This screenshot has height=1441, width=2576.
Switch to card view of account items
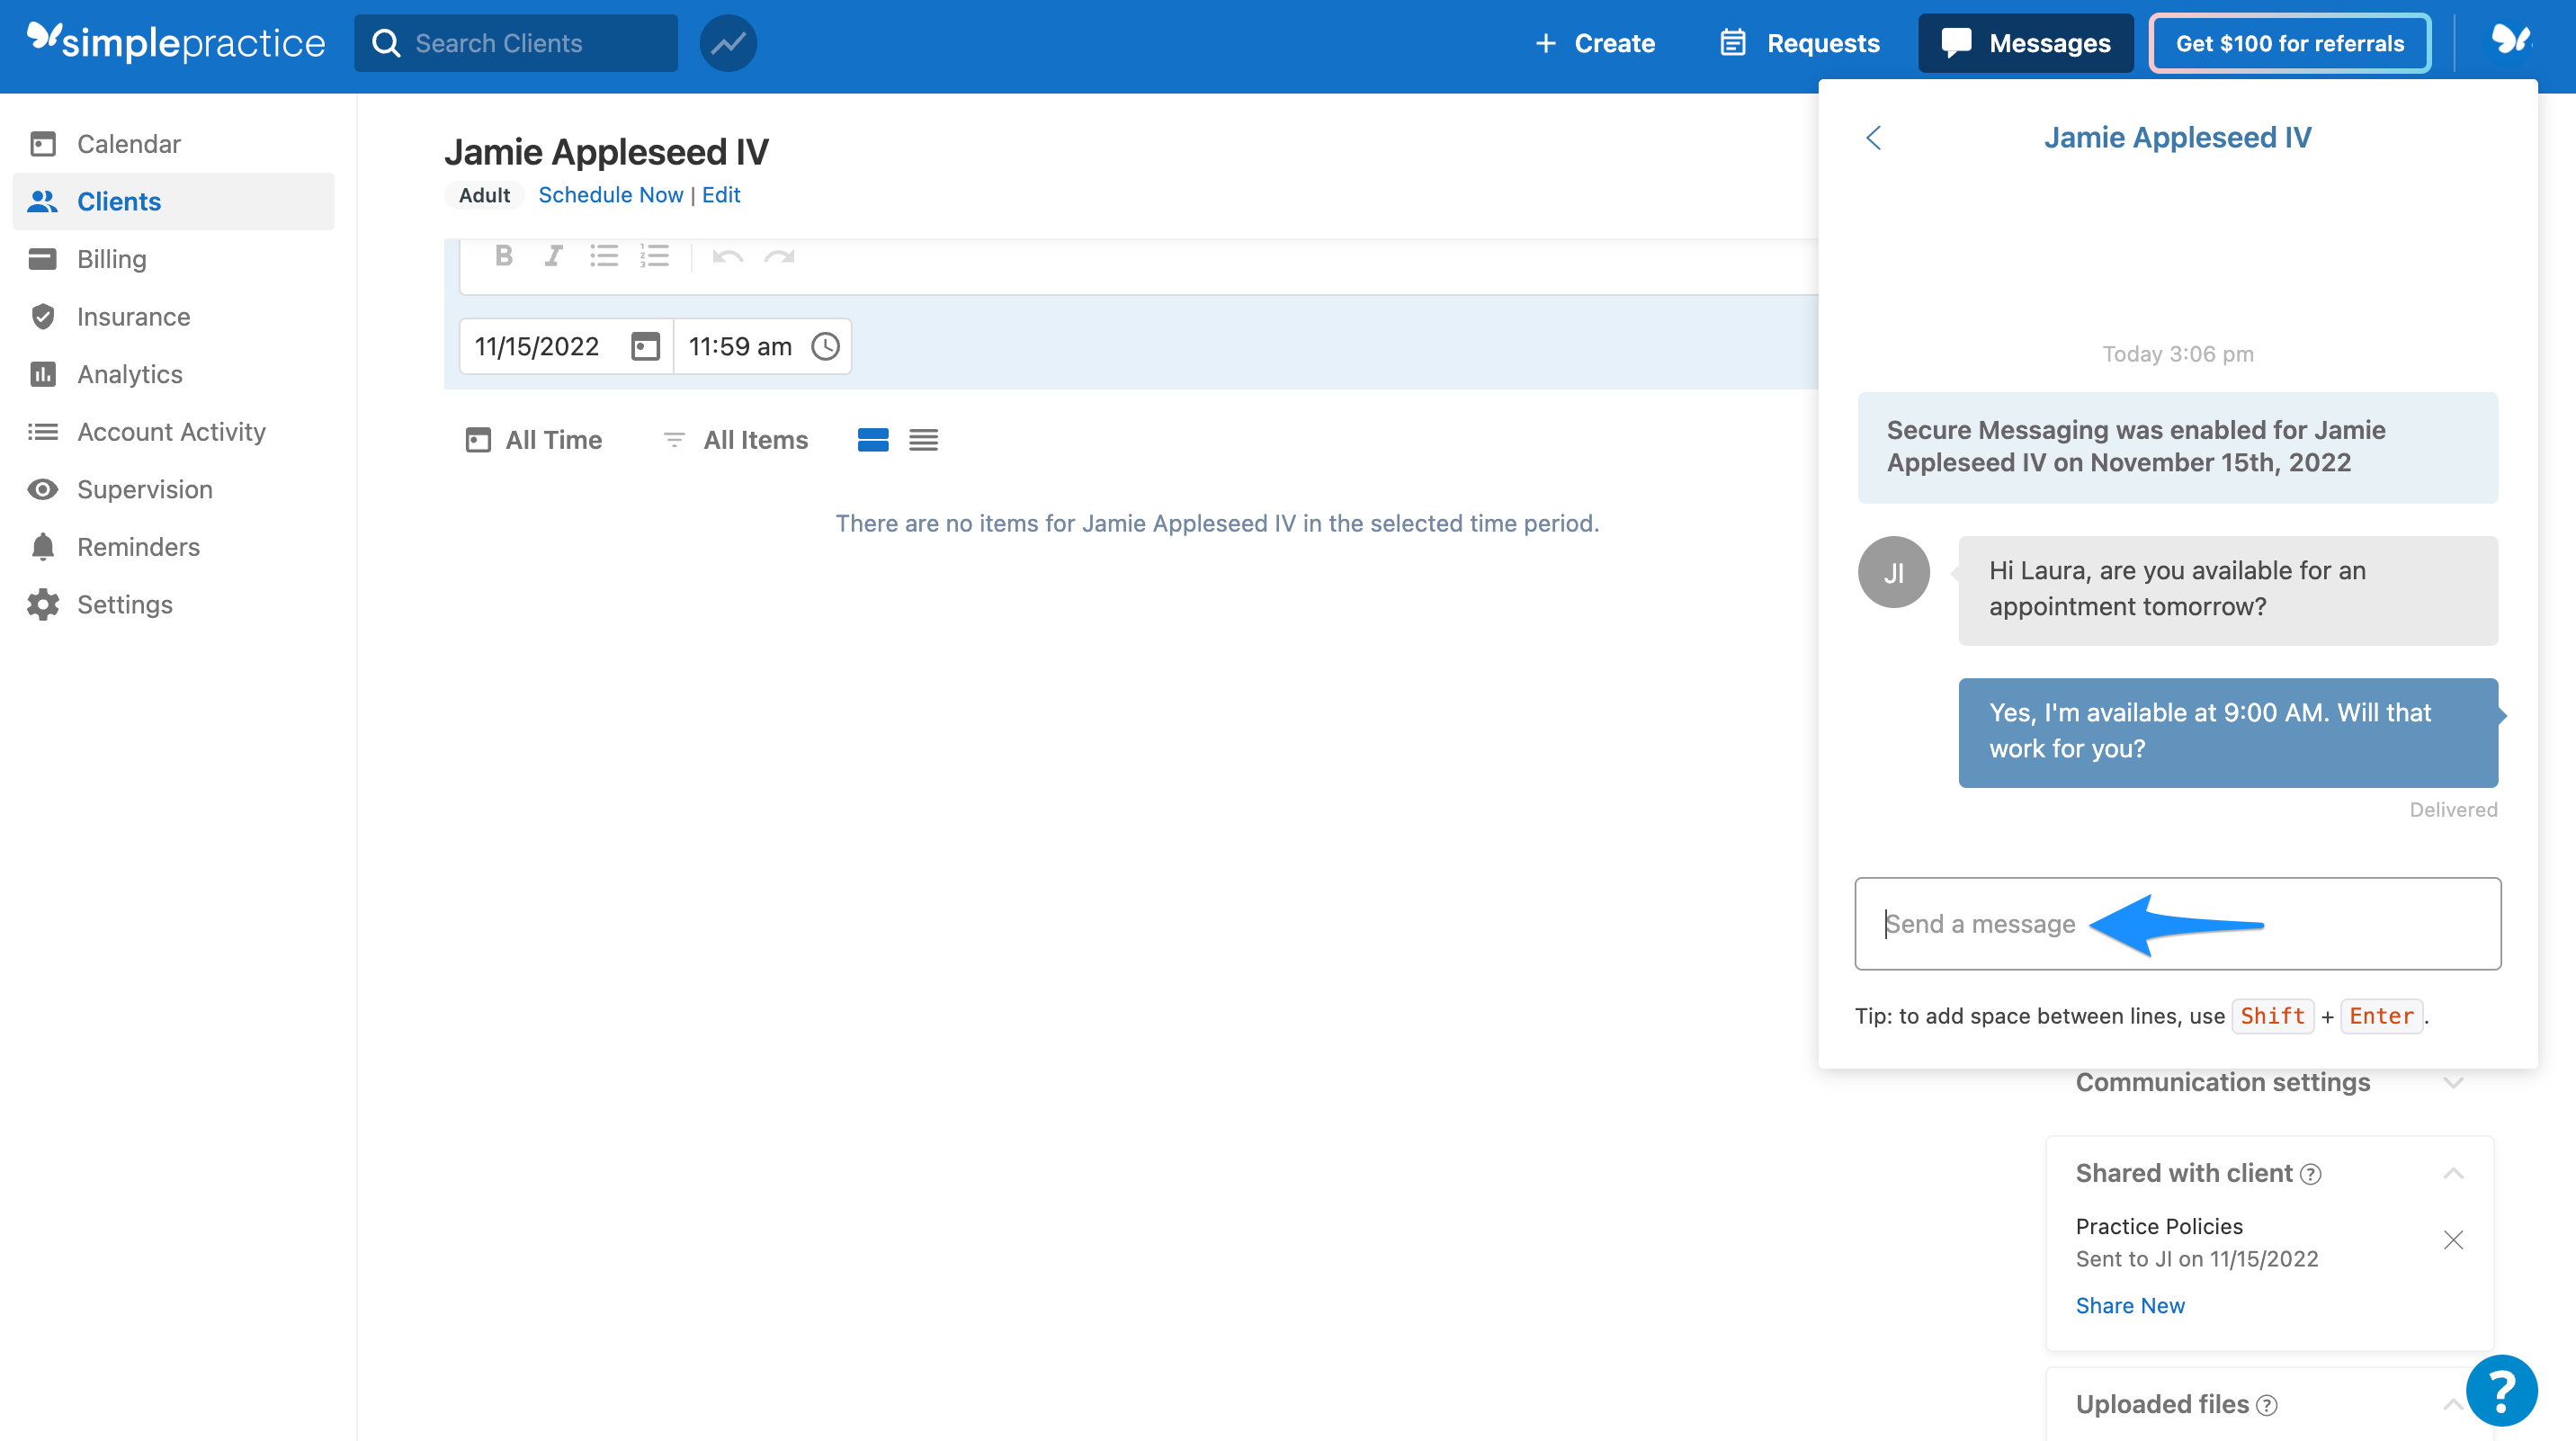coord(872,440)
